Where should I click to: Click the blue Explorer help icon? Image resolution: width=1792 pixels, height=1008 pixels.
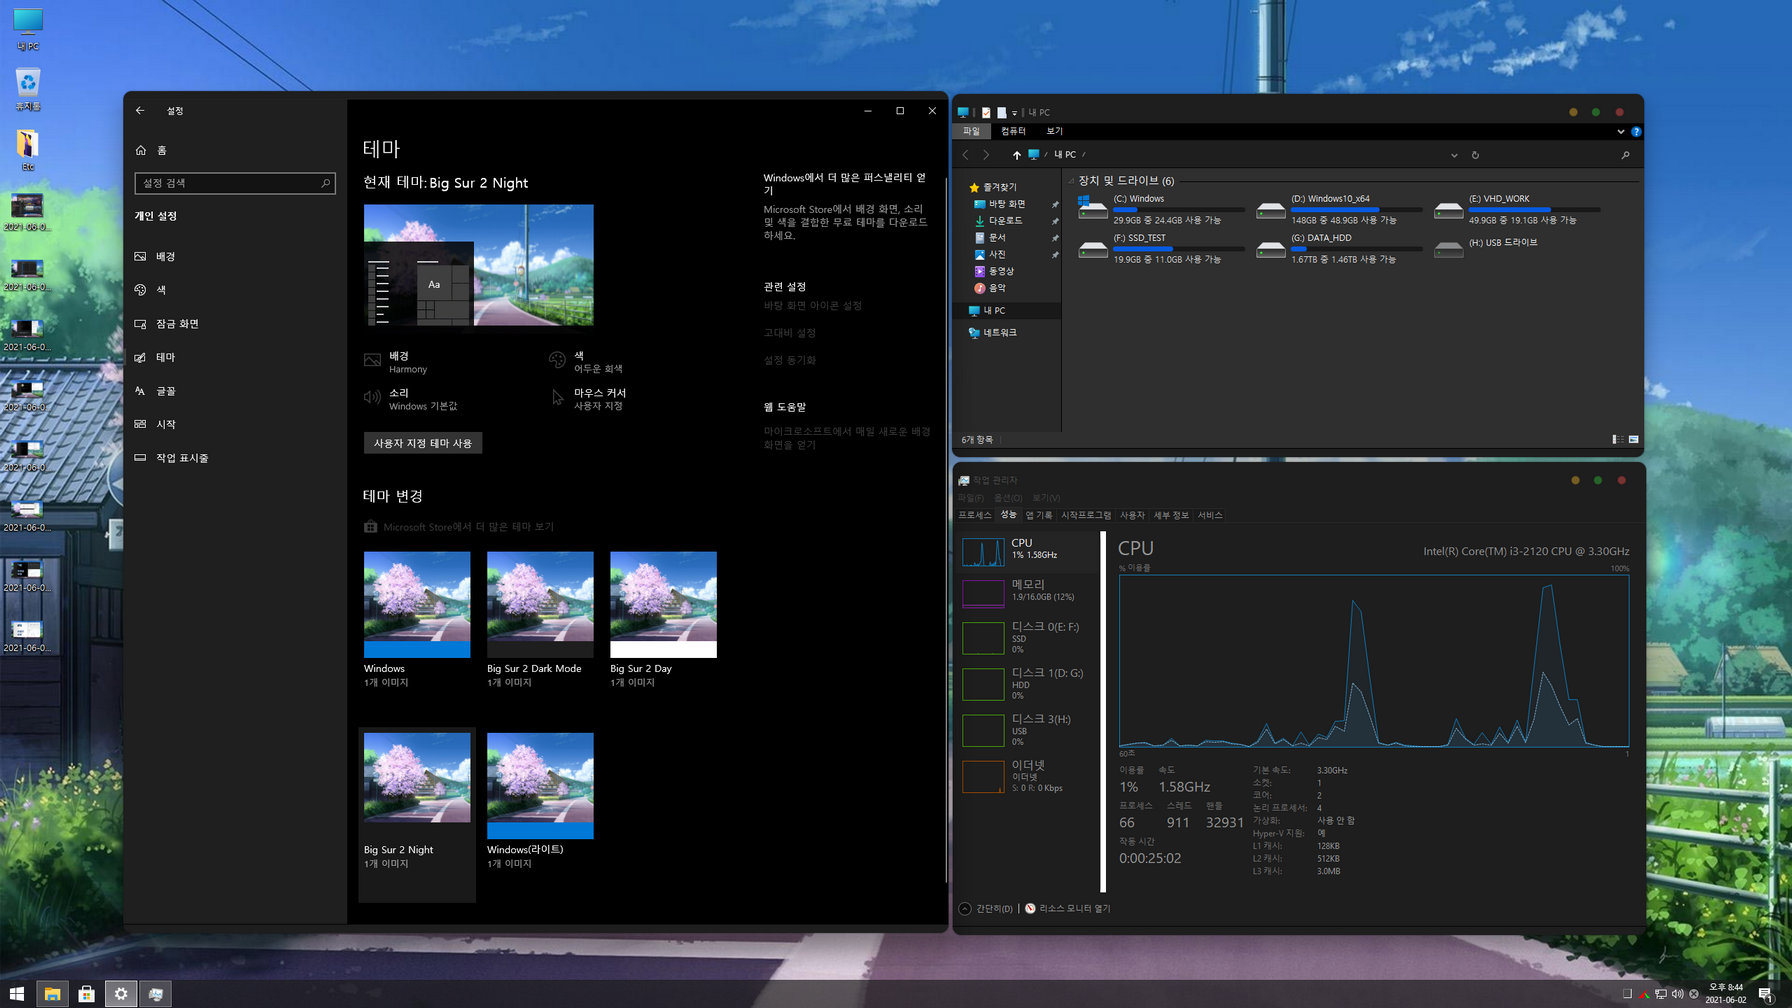pyautogui.click(x=1636, y=132)
